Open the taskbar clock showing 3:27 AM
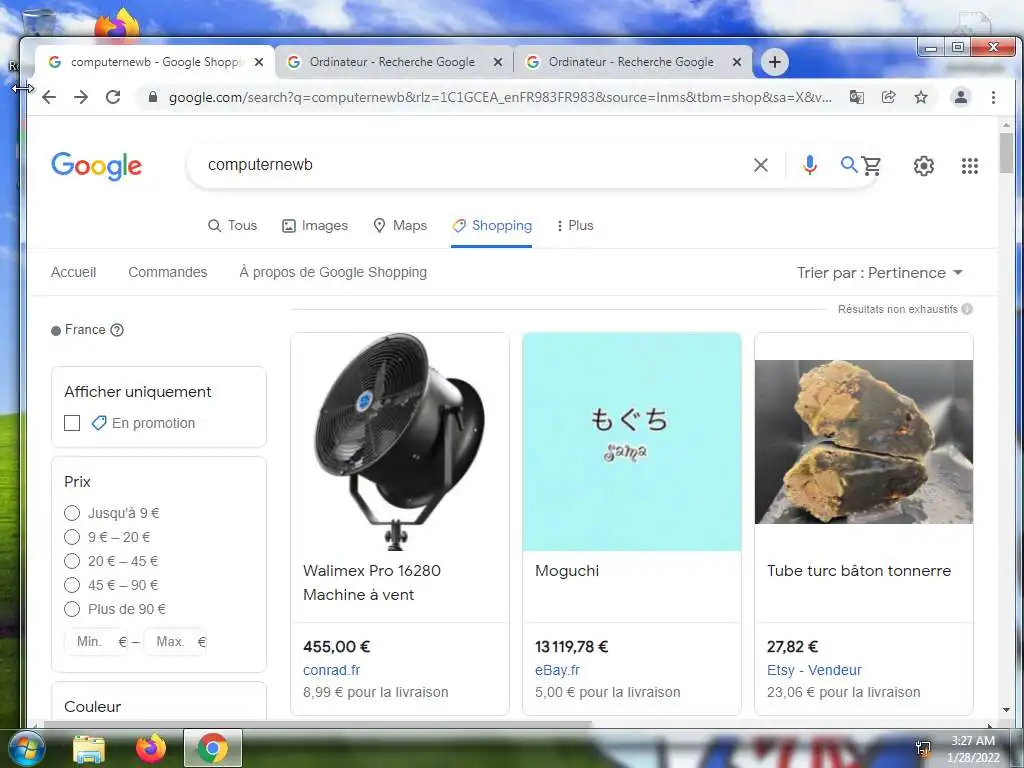 pos(973,749)
